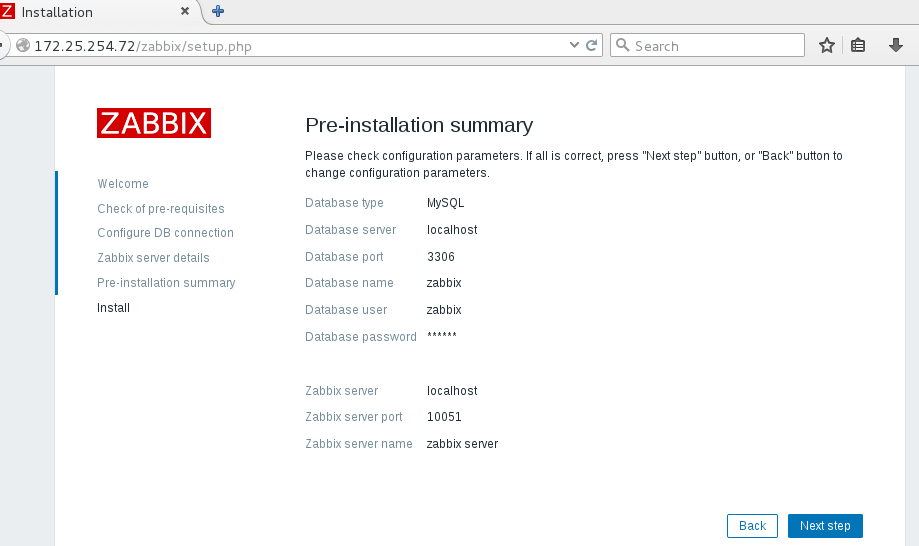Click the database port value 3306
Image resolution: width=919 pixels, height=546 pixels.
(441, 257)
